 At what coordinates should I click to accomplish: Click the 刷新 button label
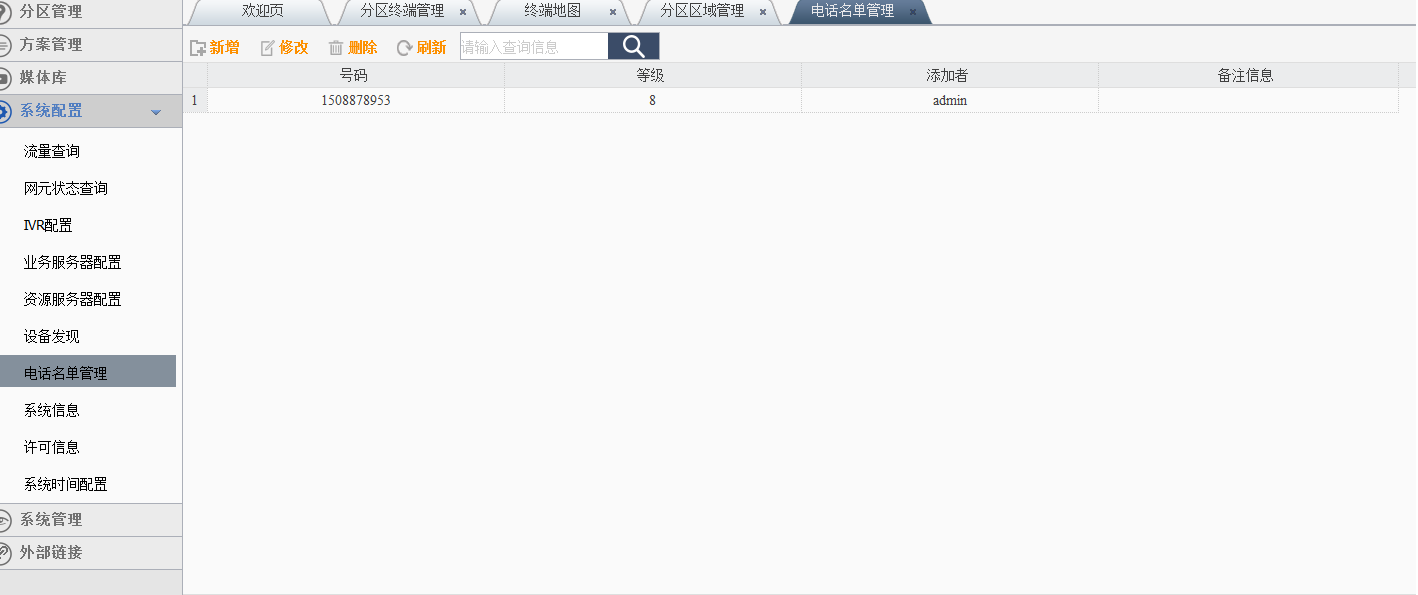(432, 48)
